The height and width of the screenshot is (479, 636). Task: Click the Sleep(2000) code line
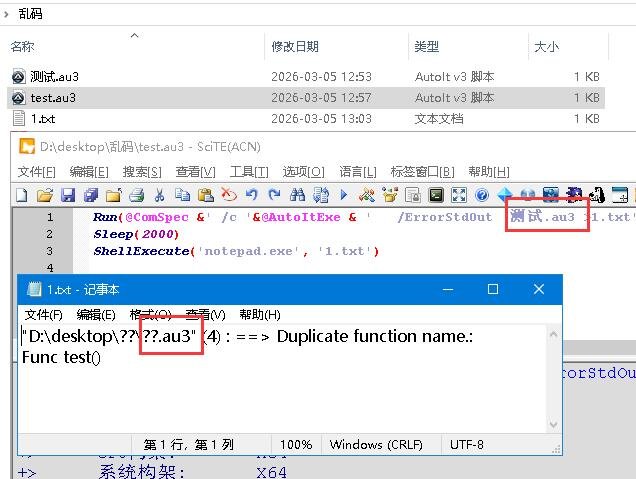[x=136, y=234]
